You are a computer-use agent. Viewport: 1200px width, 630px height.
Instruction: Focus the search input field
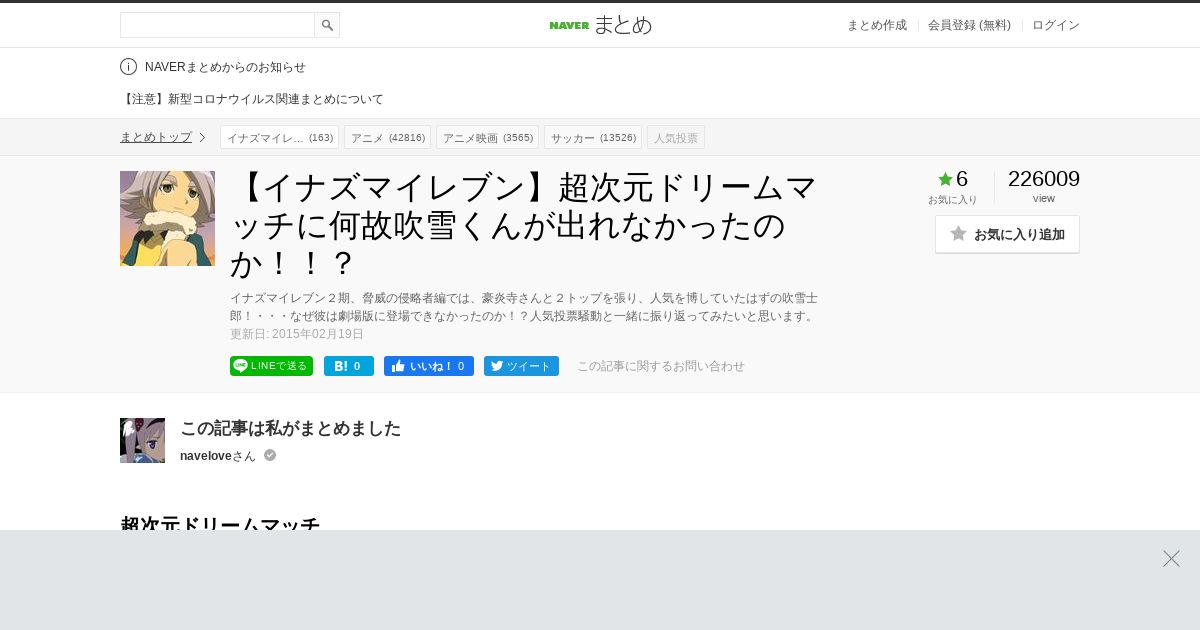tap(217, 25)
